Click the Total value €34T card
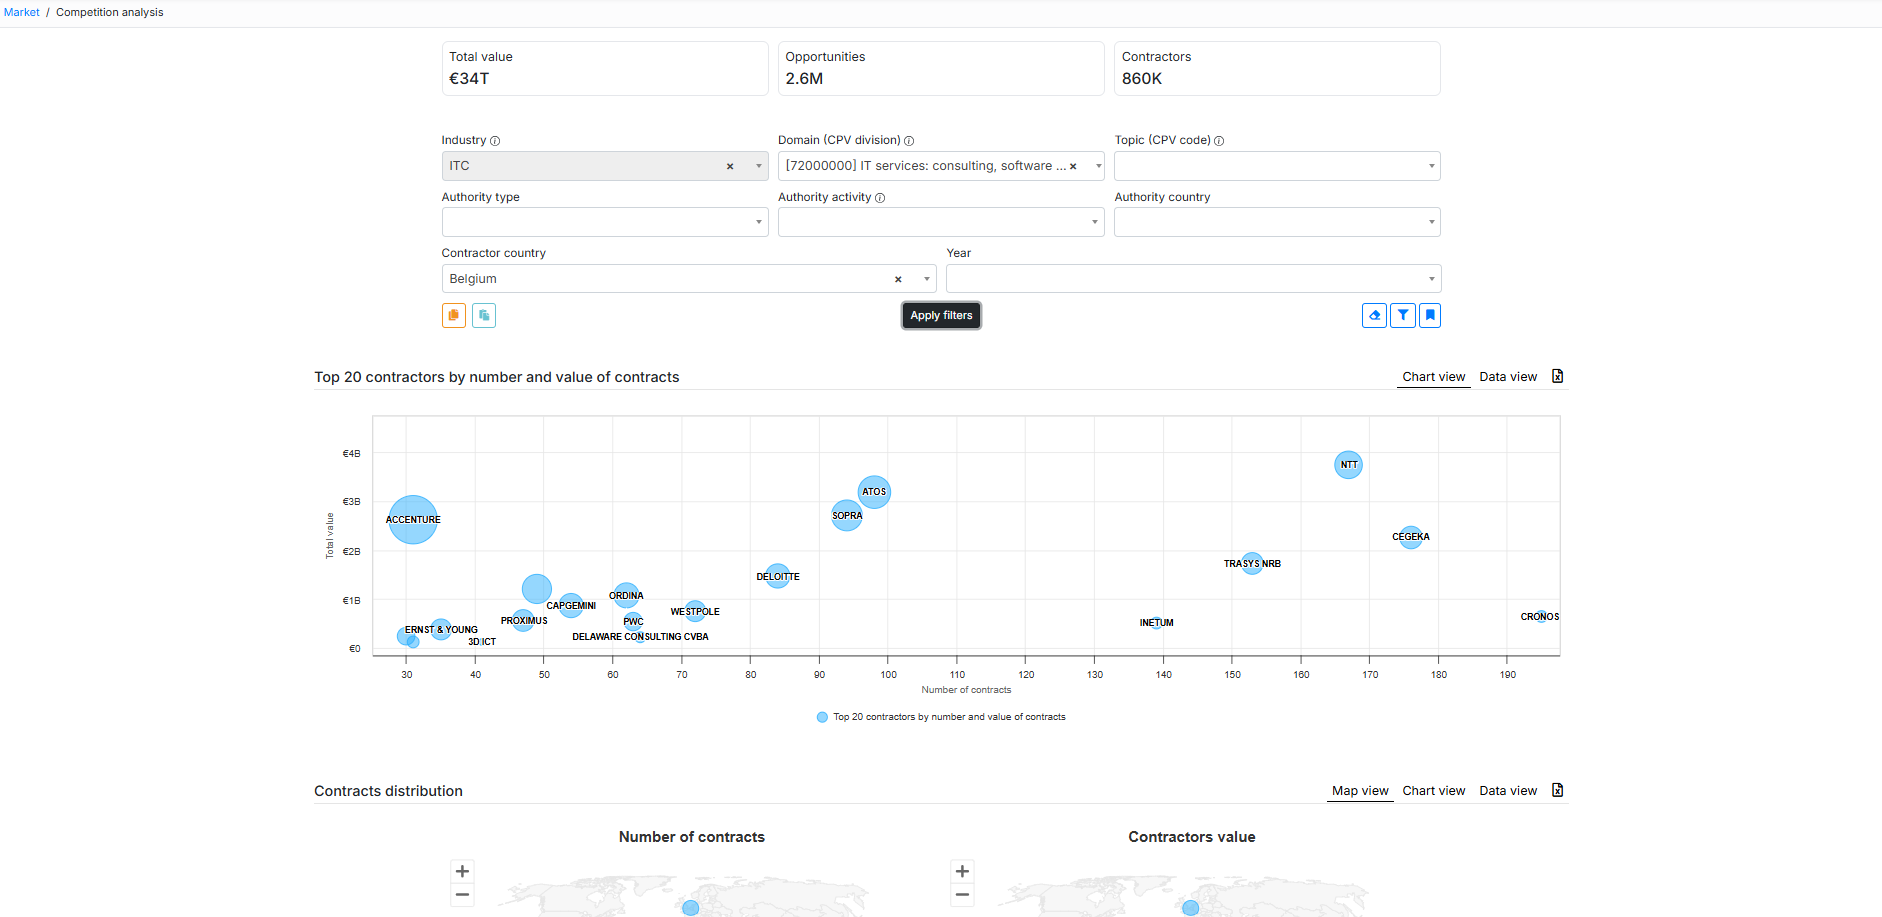 coord(605,68)
